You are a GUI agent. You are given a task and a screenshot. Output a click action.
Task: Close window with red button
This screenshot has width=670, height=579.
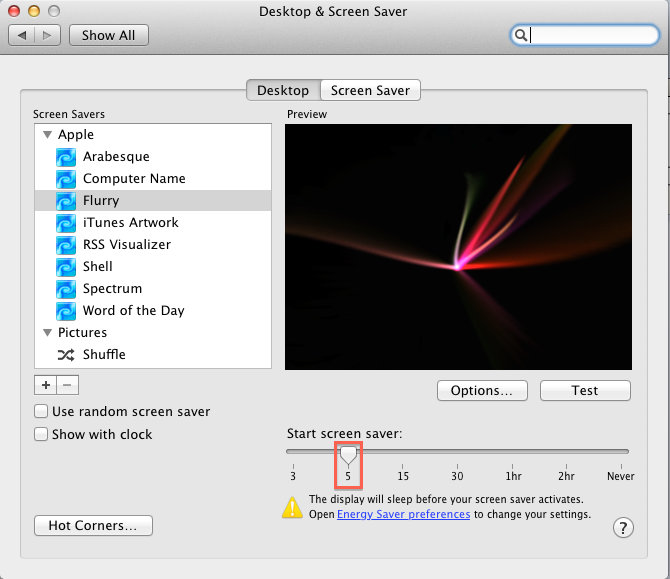point(14,11)
